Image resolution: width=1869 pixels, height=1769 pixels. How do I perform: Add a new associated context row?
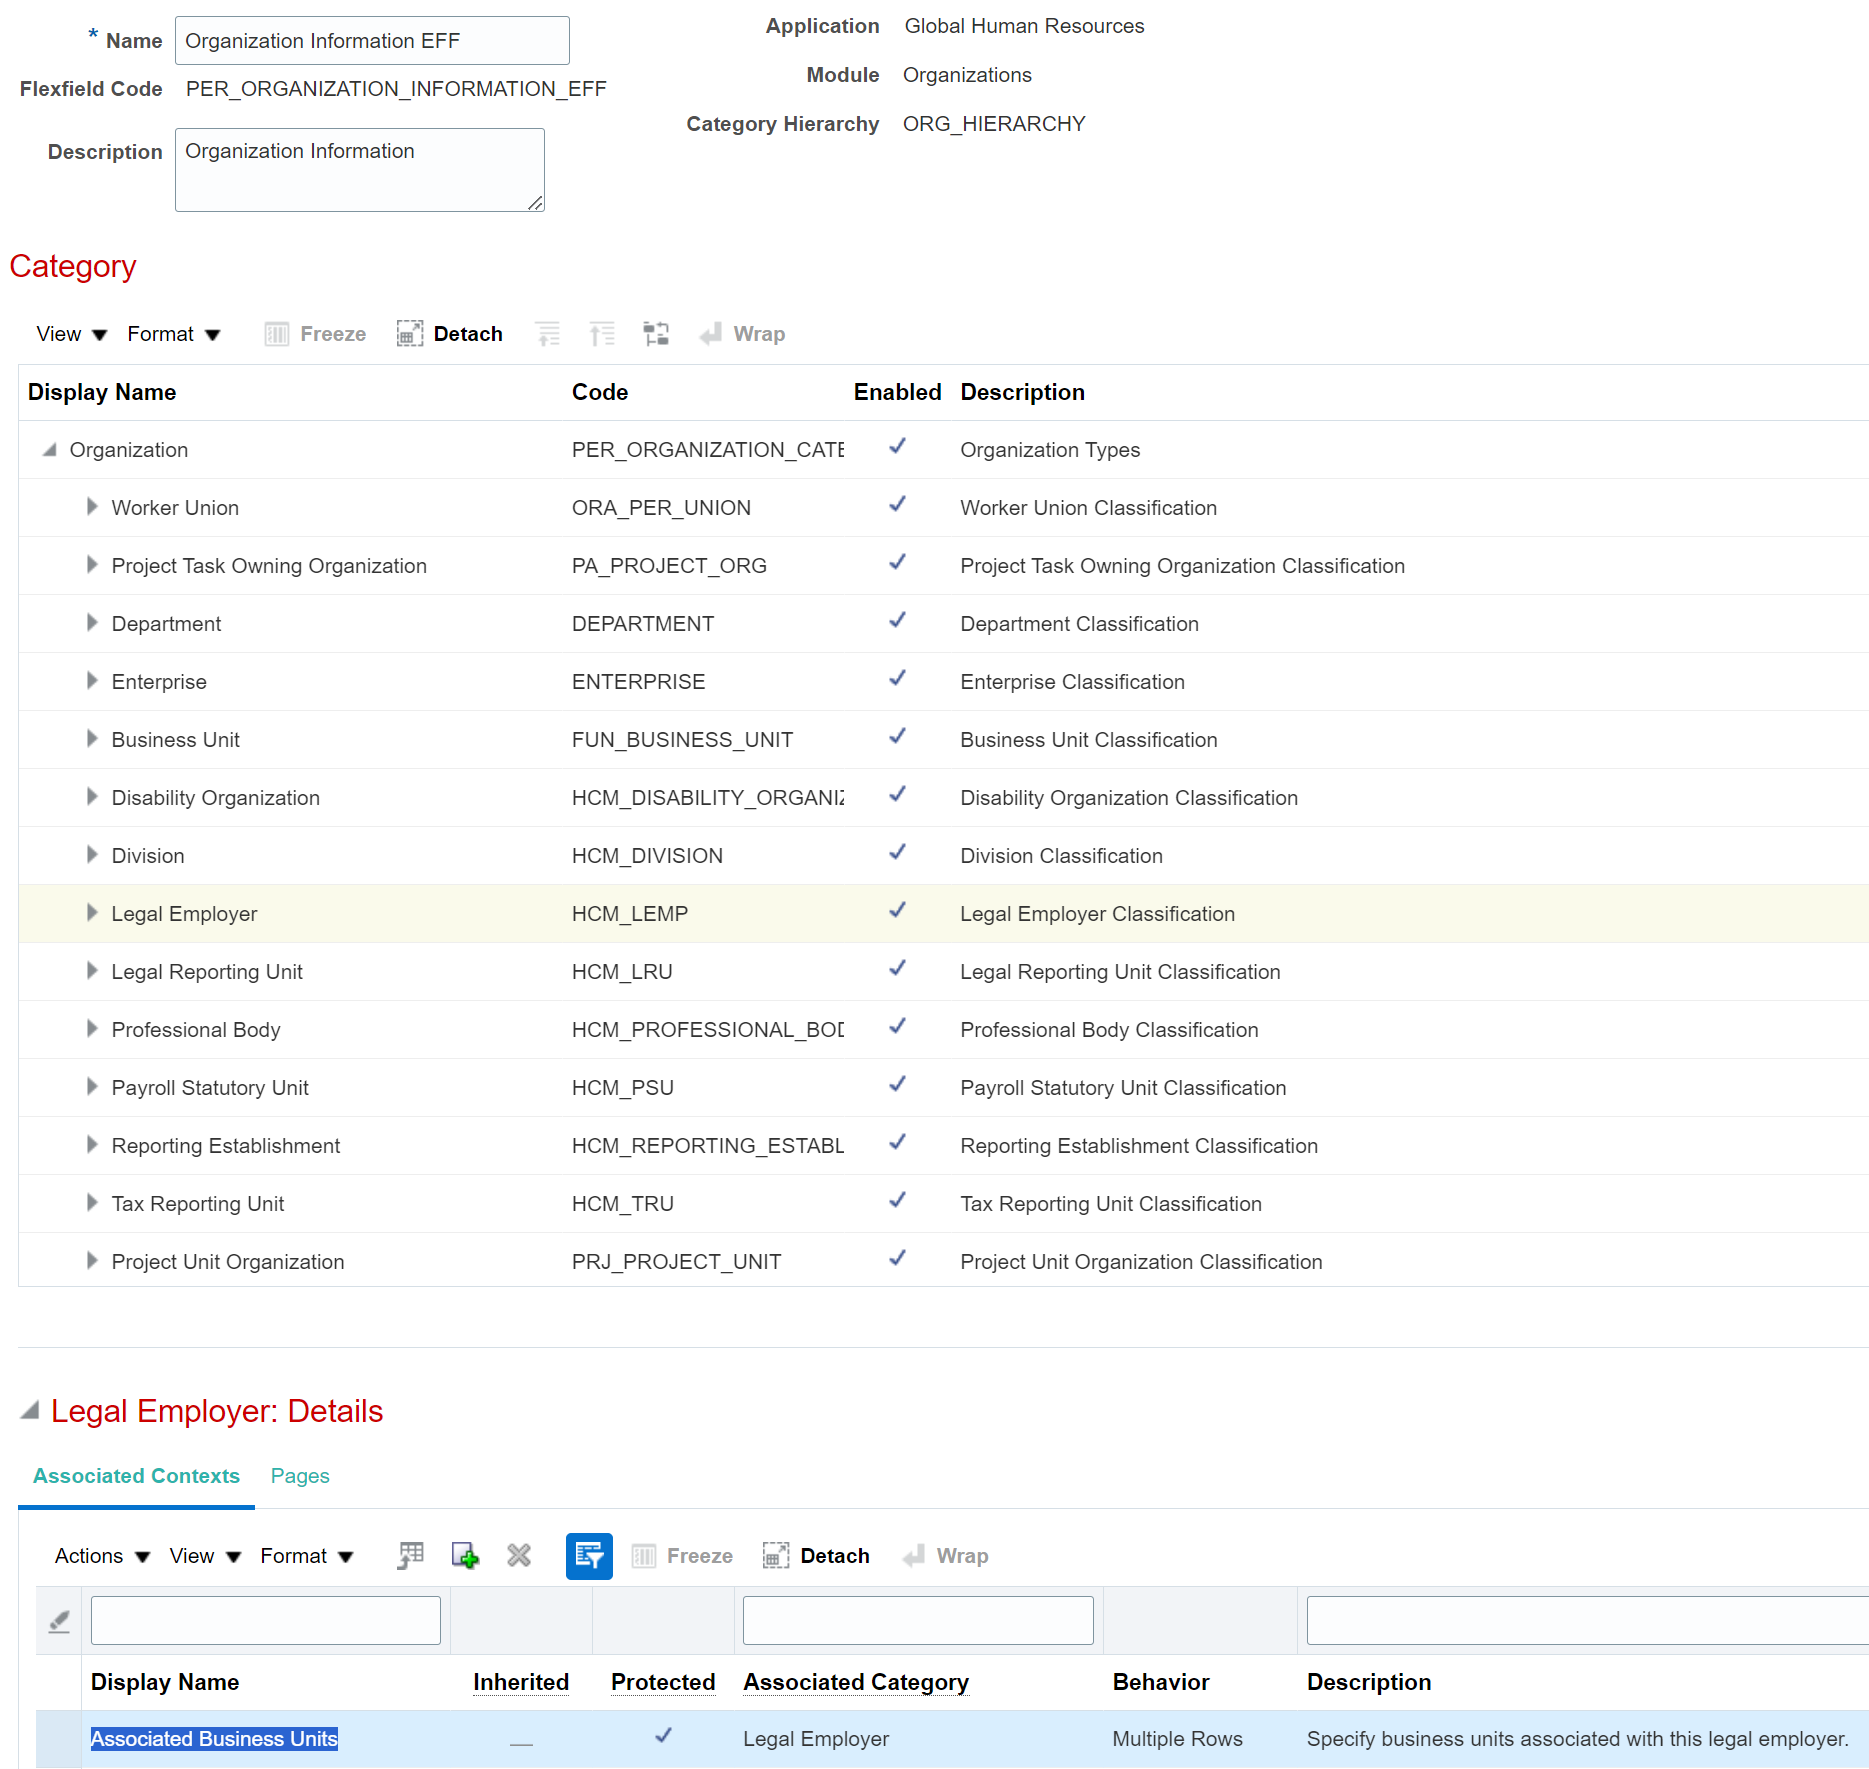coord(464,1556)
